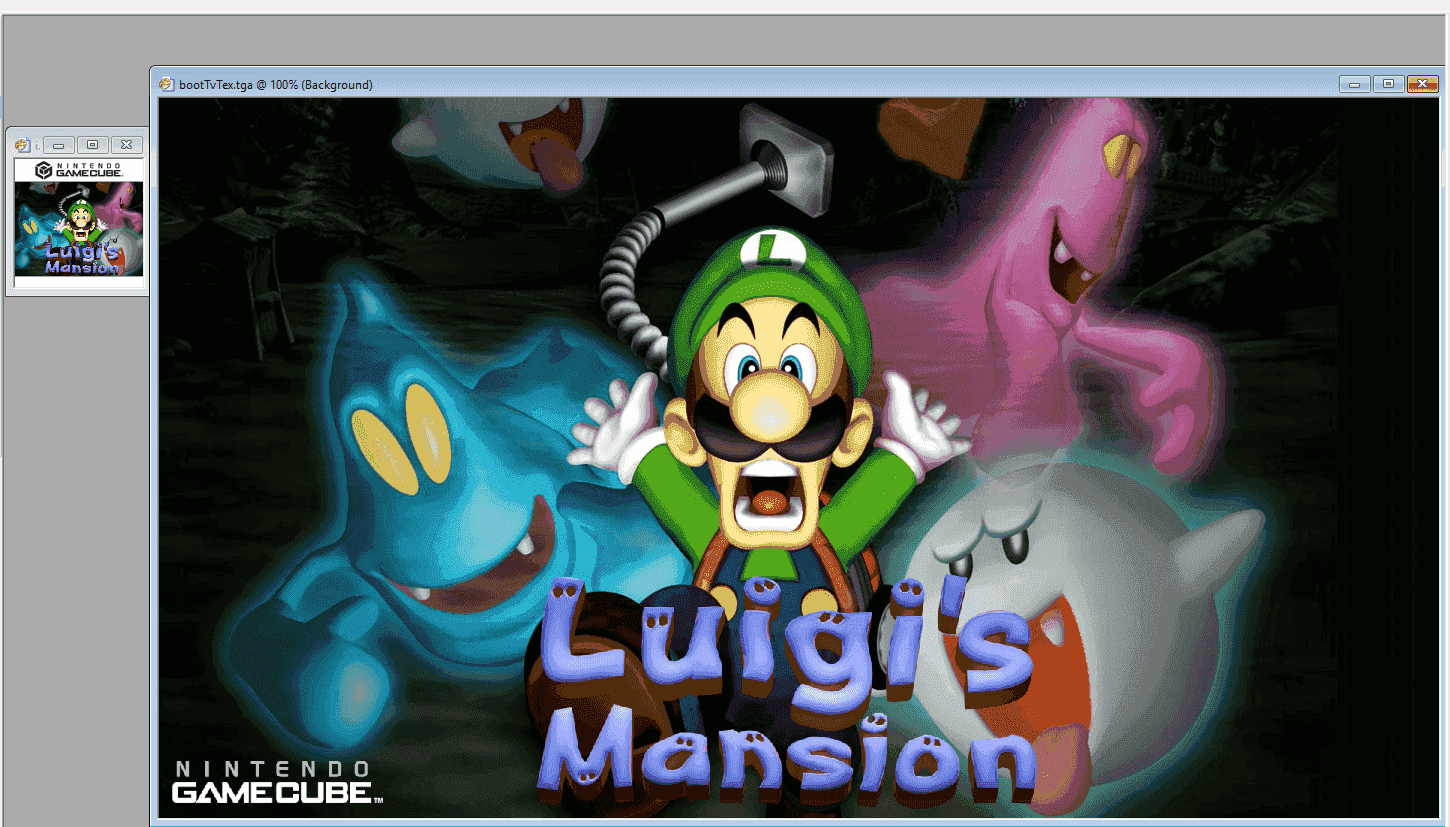Close the small GameCube image window
1450x827 pixels.
(126, 145)
